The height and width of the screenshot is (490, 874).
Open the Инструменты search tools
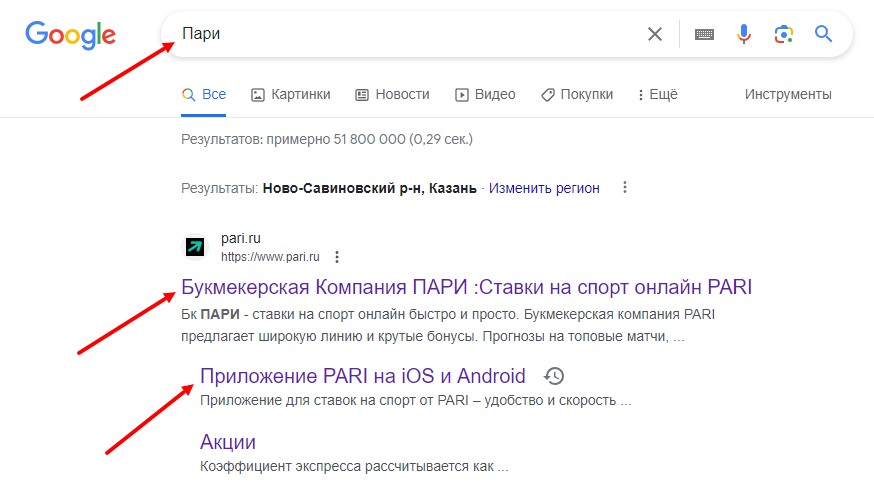(788, 95)
